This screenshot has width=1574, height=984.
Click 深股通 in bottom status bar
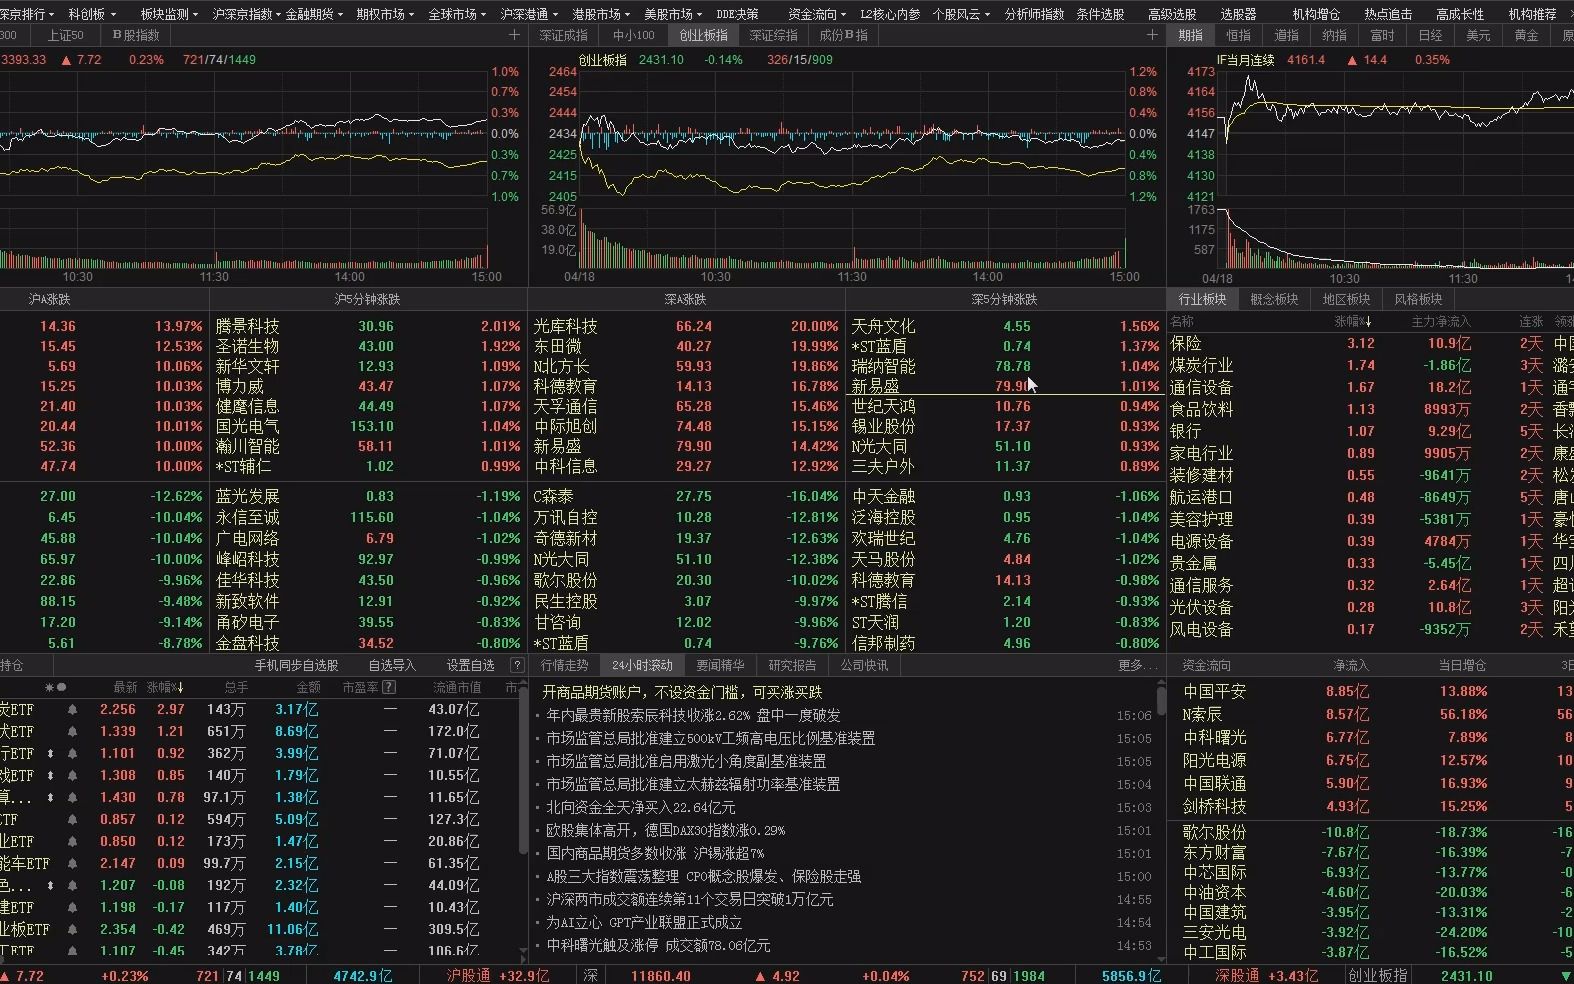pos(1237,976)
